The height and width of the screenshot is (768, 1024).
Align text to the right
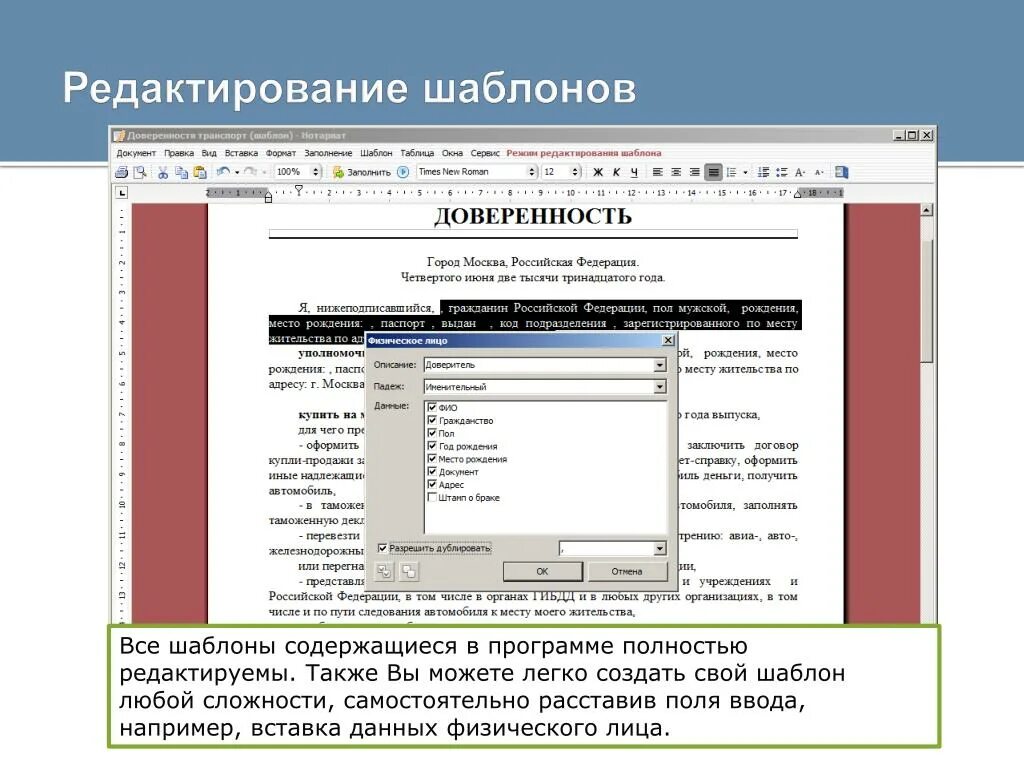(695, 172)
